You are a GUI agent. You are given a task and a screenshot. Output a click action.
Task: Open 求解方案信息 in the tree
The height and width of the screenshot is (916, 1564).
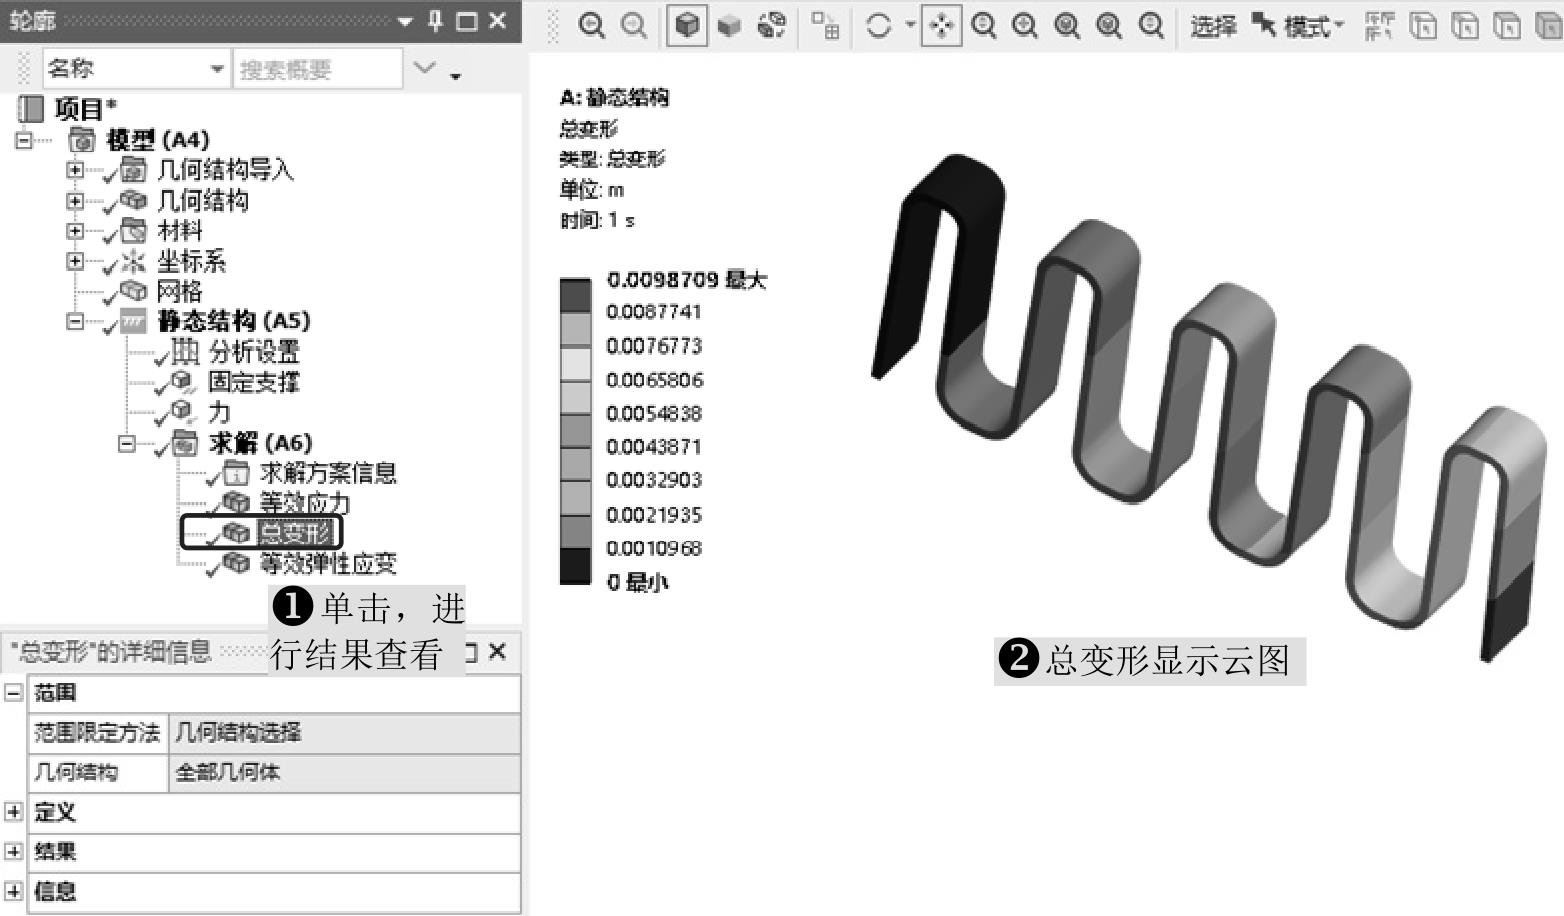328,472
